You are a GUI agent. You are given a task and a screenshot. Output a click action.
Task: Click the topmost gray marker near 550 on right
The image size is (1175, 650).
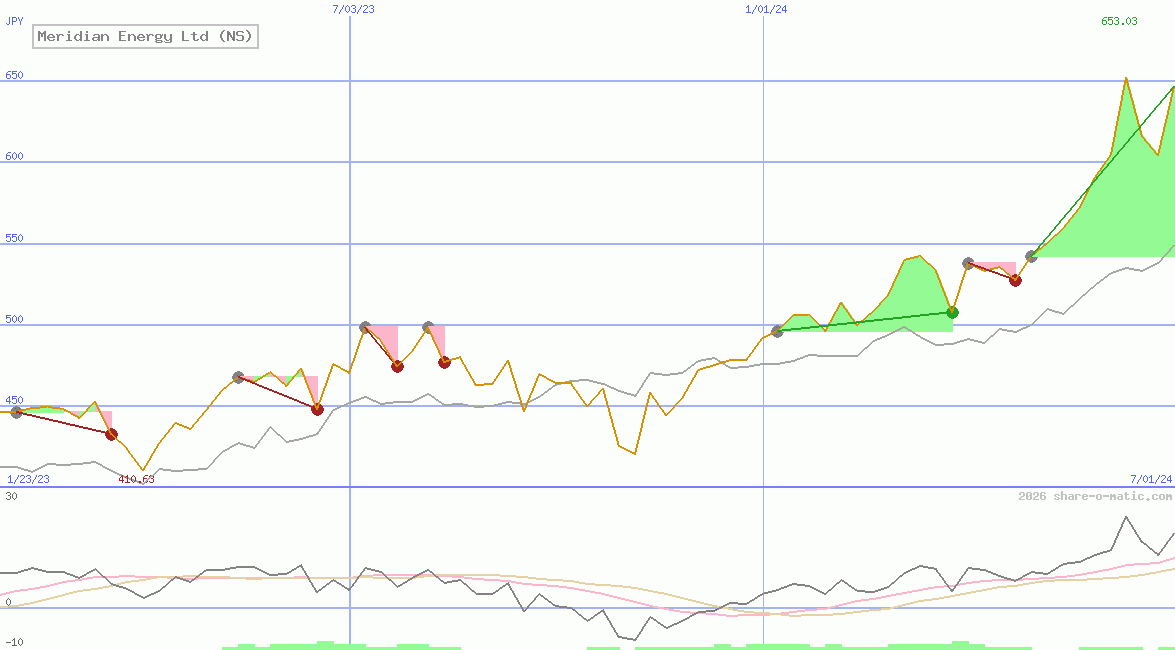click(1031, 255)
